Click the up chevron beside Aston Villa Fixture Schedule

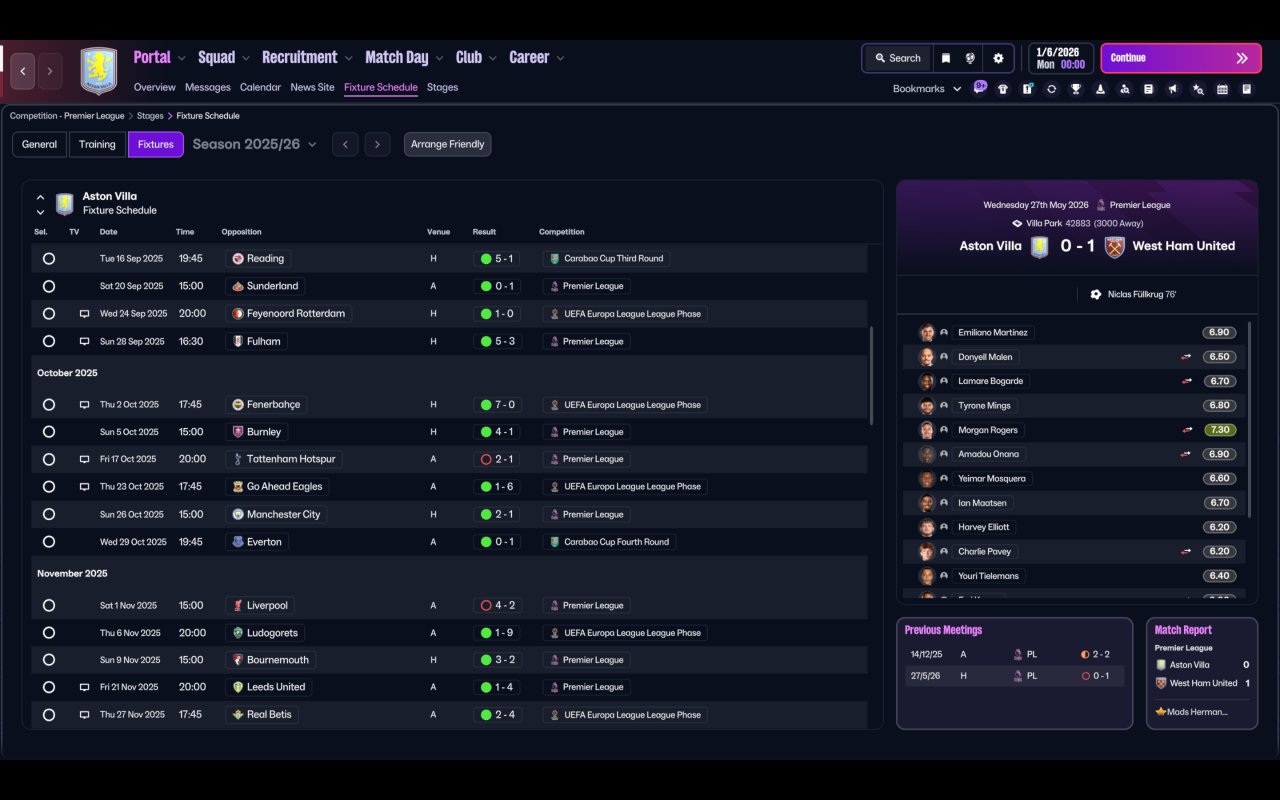[x=40, y=197]
